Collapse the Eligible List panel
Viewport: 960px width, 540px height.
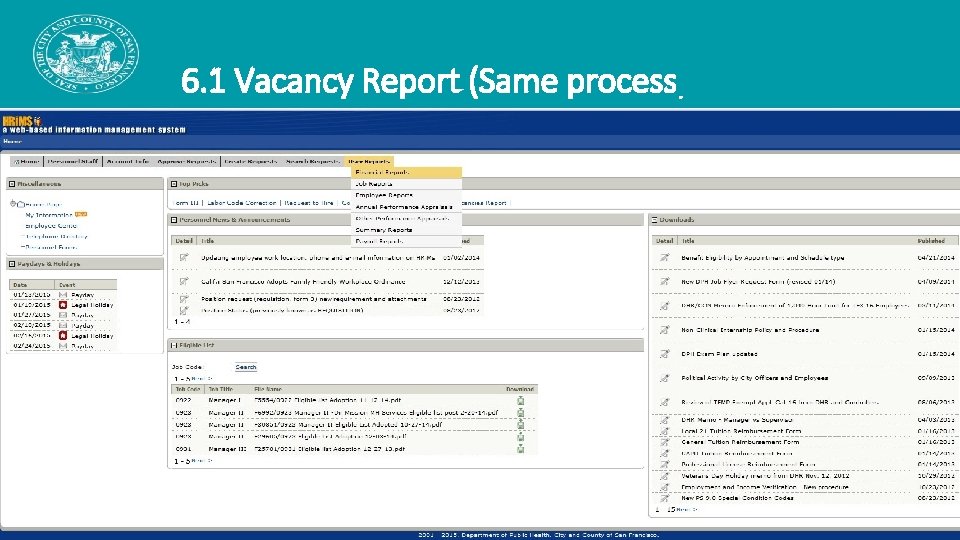pyautogui.click(x=174, y=345)
